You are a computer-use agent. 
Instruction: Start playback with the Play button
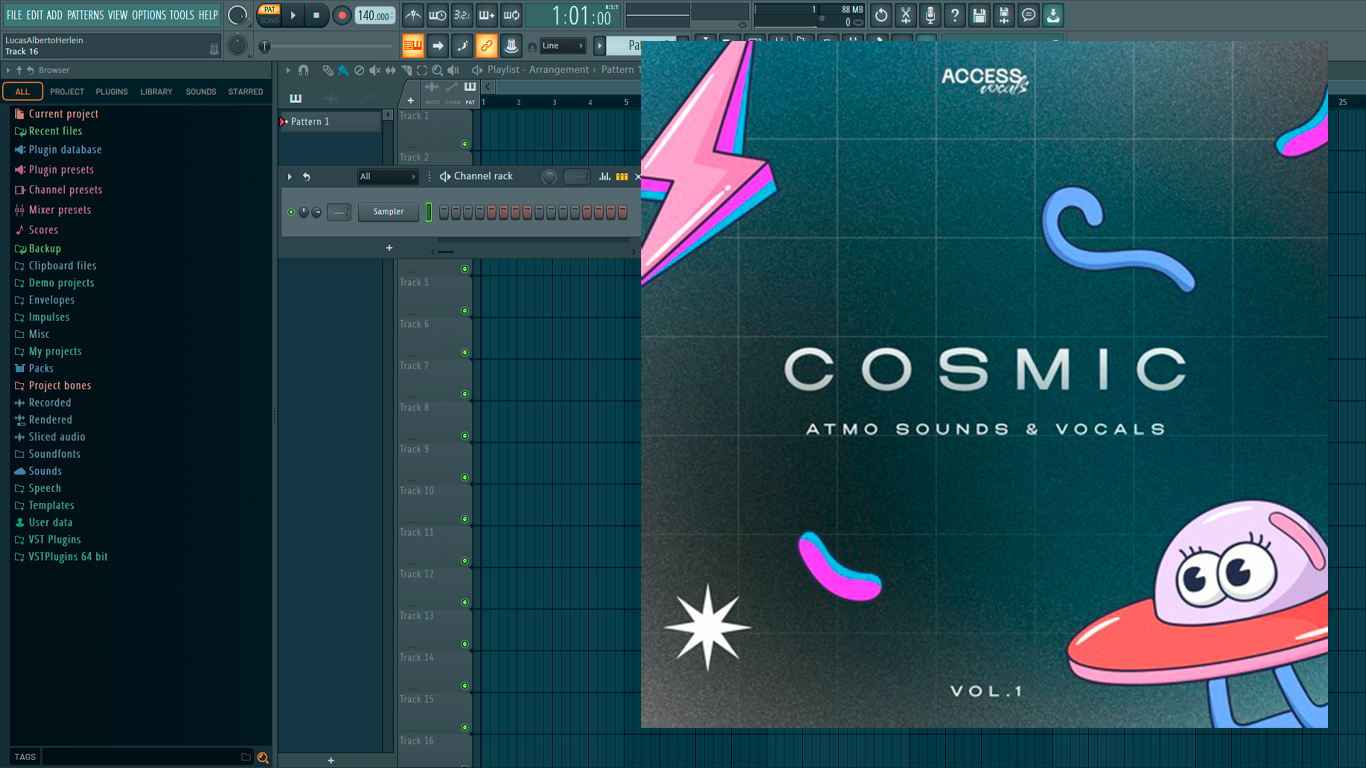293,15
